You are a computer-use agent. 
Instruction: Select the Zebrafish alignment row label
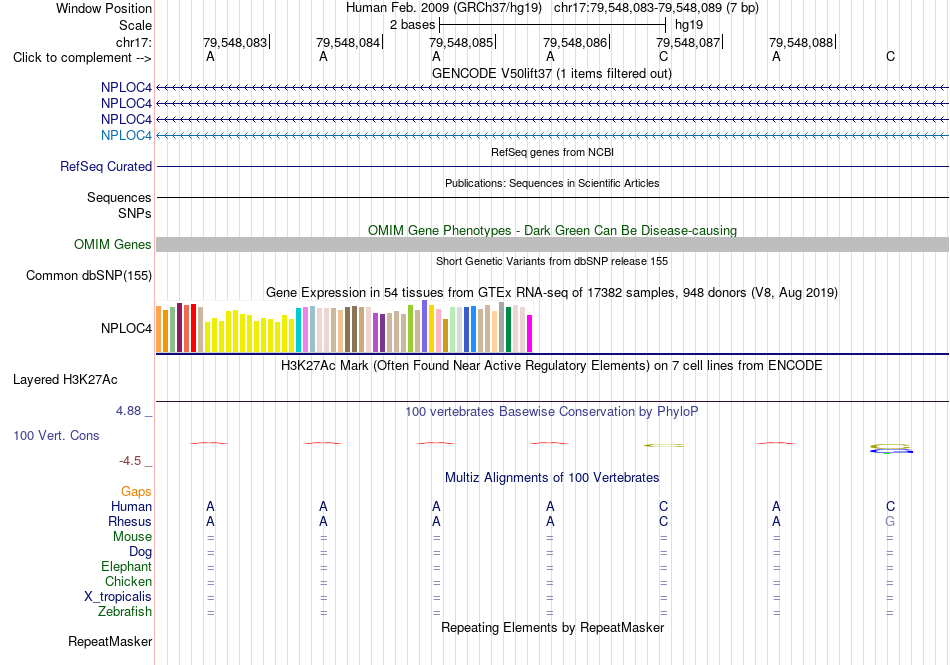[125, 612]
